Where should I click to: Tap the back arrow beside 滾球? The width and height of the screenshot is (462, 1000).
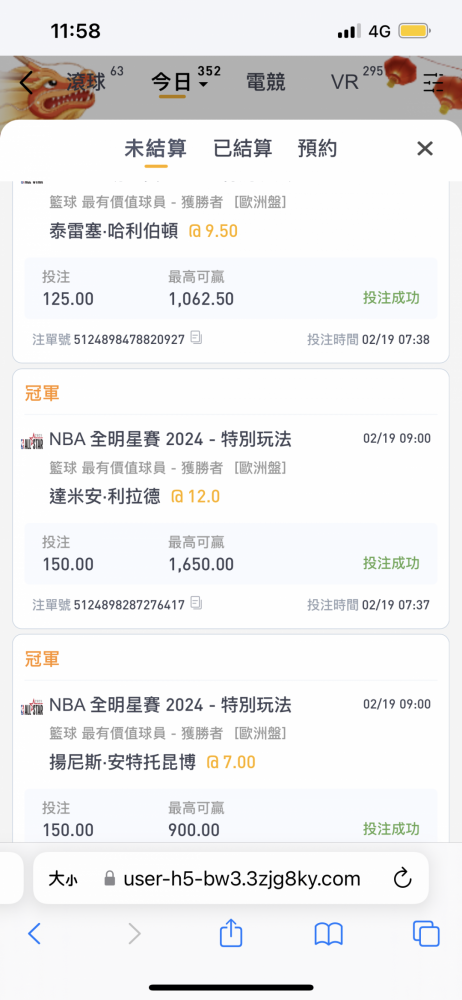pos(26,83)
